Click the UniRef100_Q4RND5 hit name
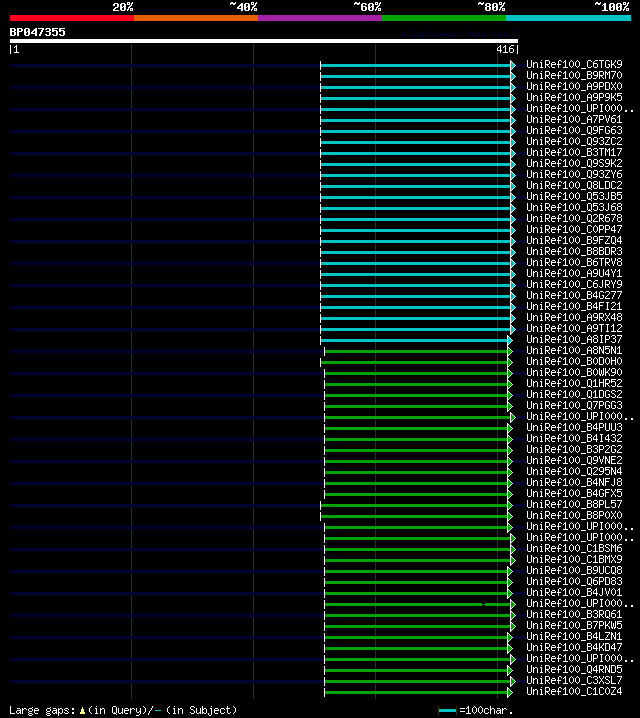The height and width of the screenshot is (718, 640). coord(574,669)
